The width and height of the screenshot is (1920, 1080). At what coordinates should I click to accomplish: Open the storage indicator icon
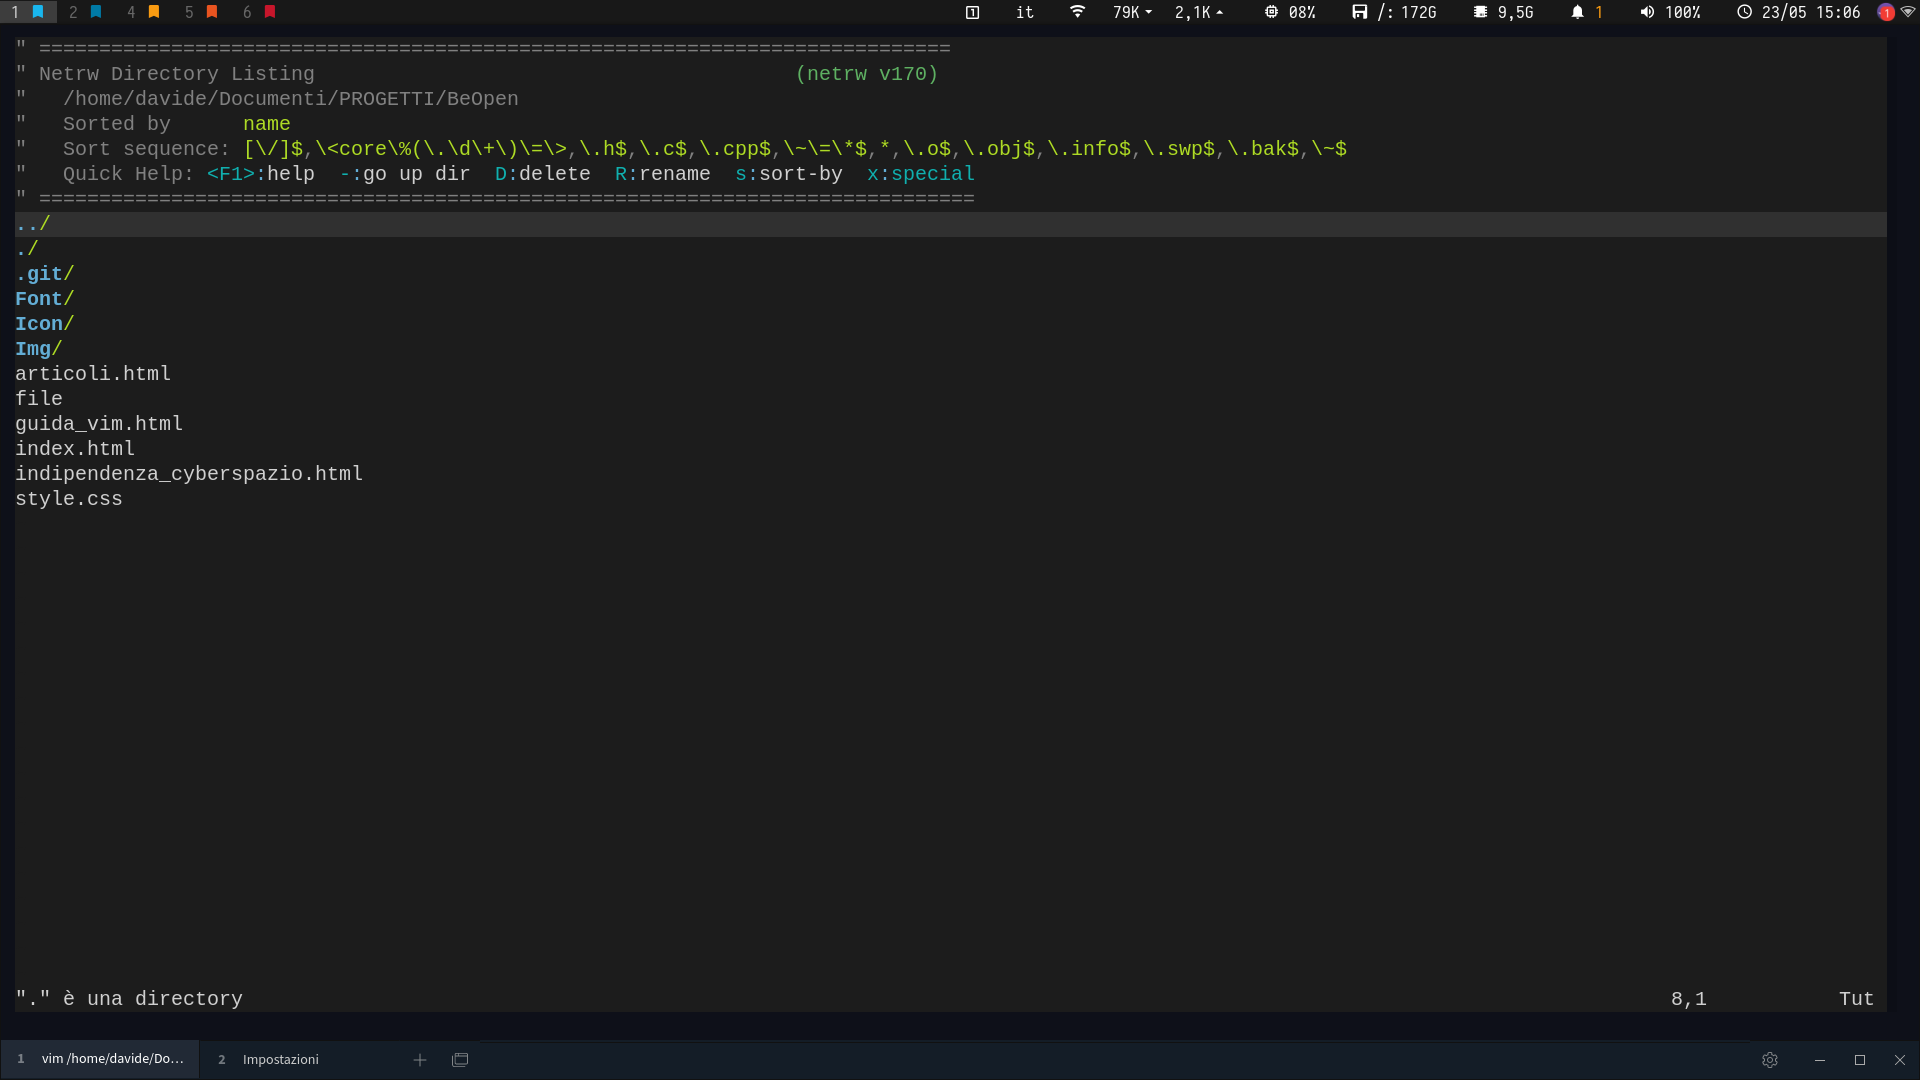1360,12
